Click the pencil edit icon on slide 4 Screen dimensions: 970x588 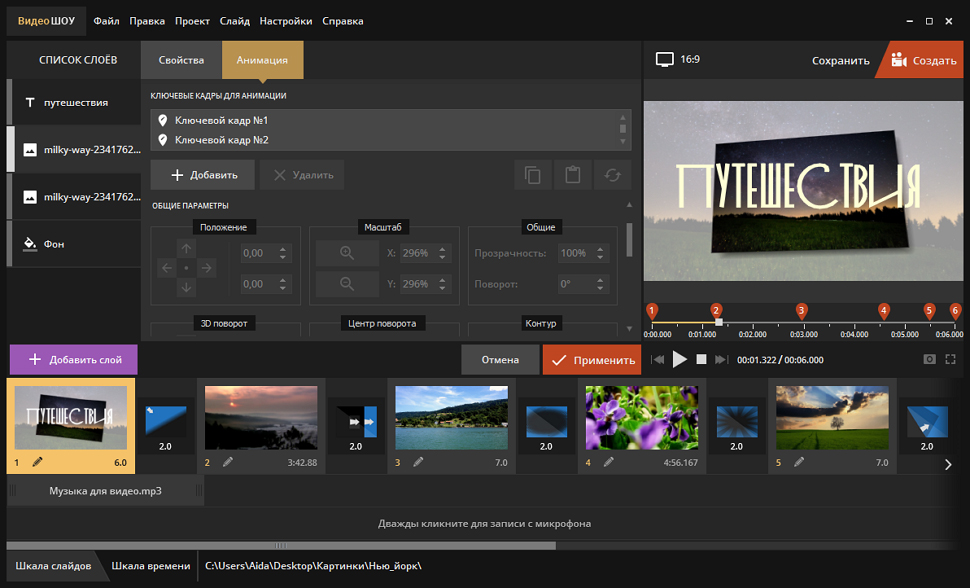pyautogui.click(x=609, y=462)
